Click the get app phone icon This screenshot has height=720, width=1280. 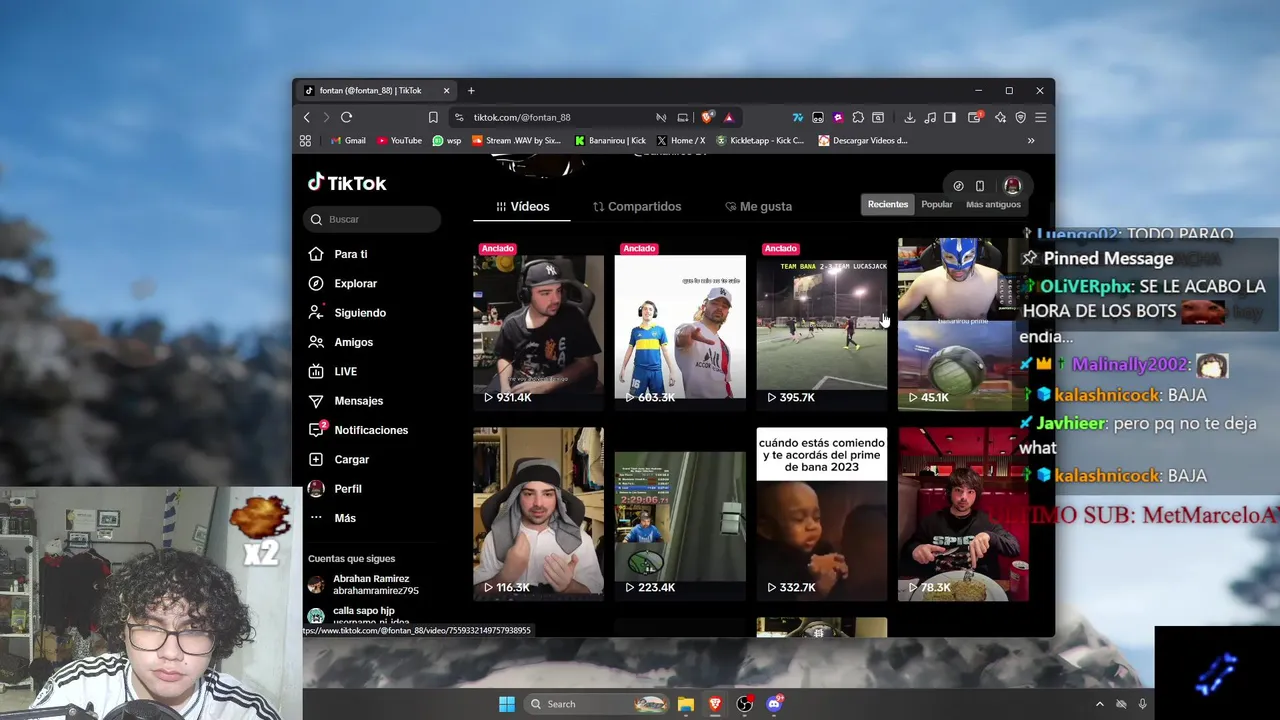tap(980, 186)
